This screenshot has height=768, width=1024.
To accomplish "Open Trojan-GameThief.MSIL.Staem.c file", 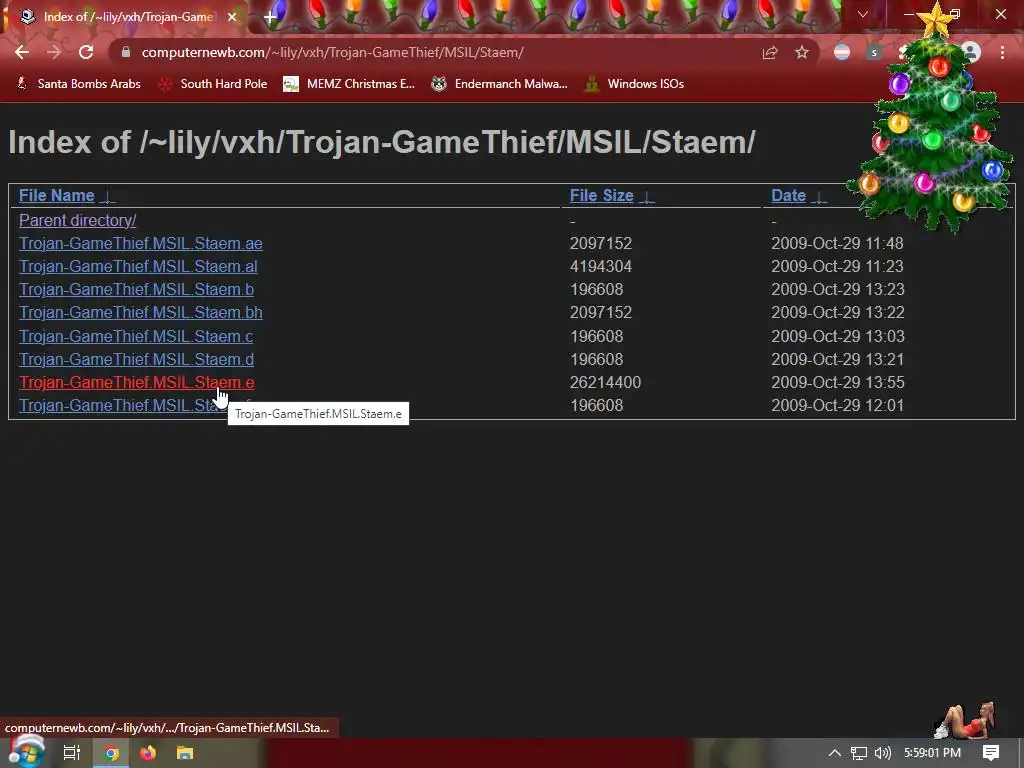I will click(x=136, y=336).
